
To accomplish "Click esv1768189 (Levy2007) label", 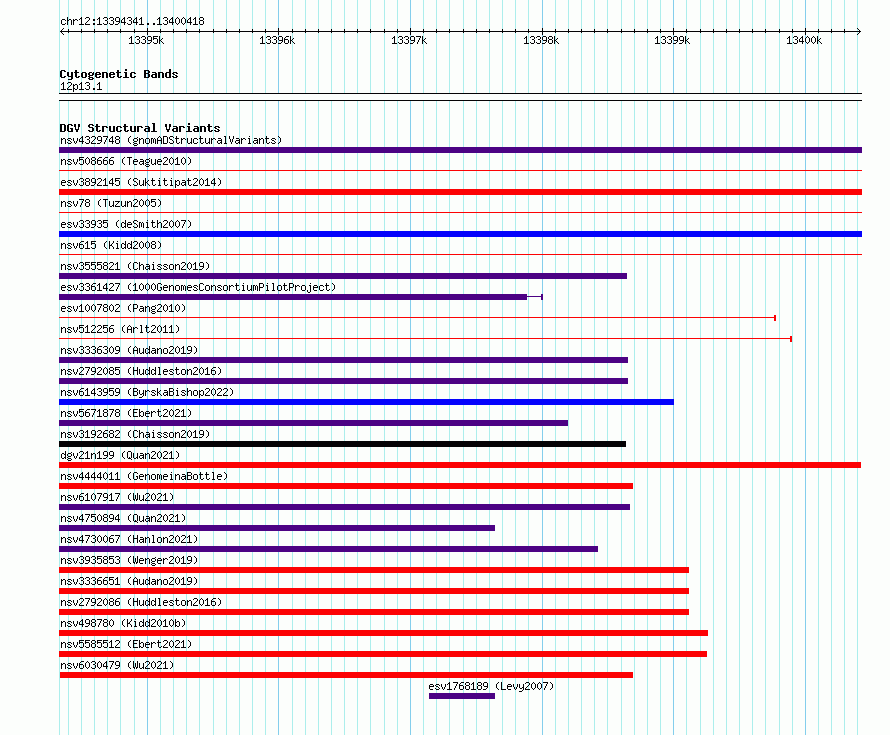I will pyautogui.click(x=491, y=686).
